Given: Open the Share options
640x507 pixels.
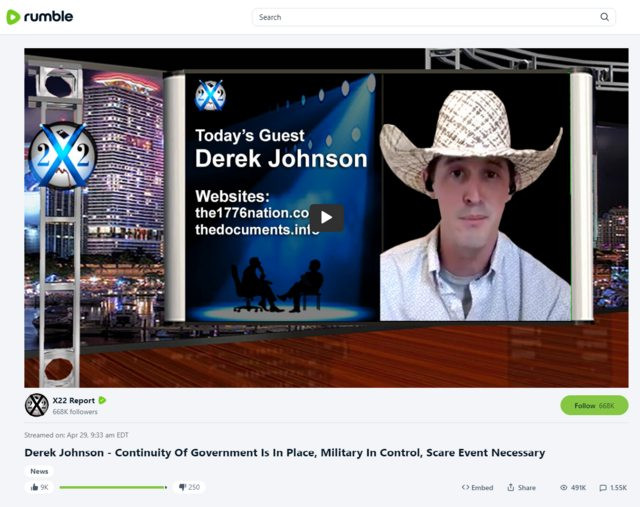Looking at the screenshot, I should [521, 487].
